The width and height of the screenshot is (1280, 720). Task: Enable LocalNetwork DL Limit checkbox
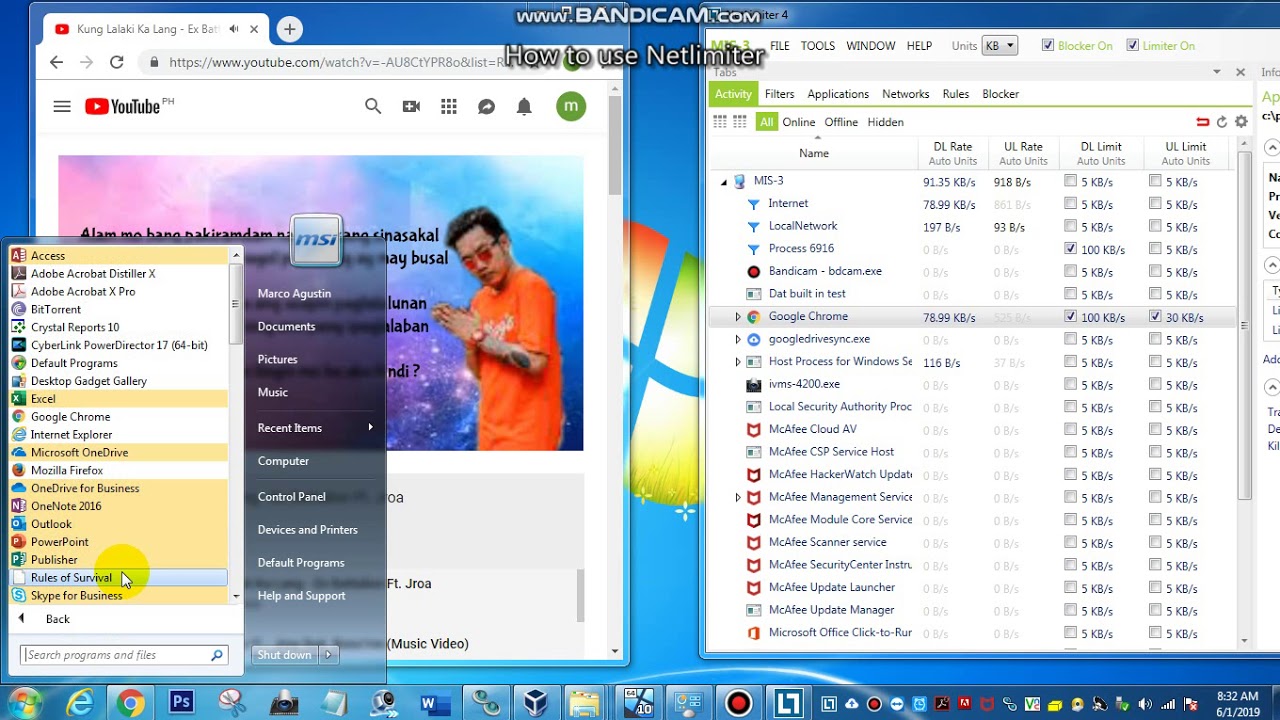coord(1071,227)
